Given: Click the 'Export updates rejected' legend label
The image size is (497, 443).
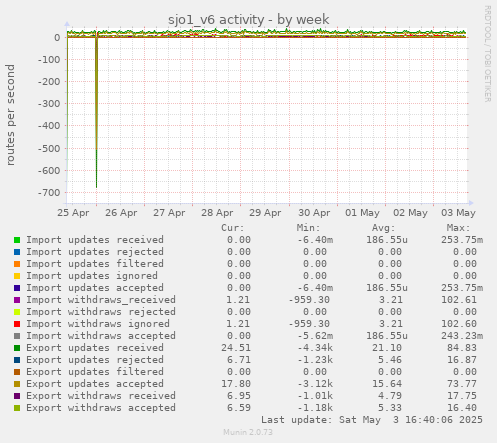Looking at the screenshot, I should 95,360.
